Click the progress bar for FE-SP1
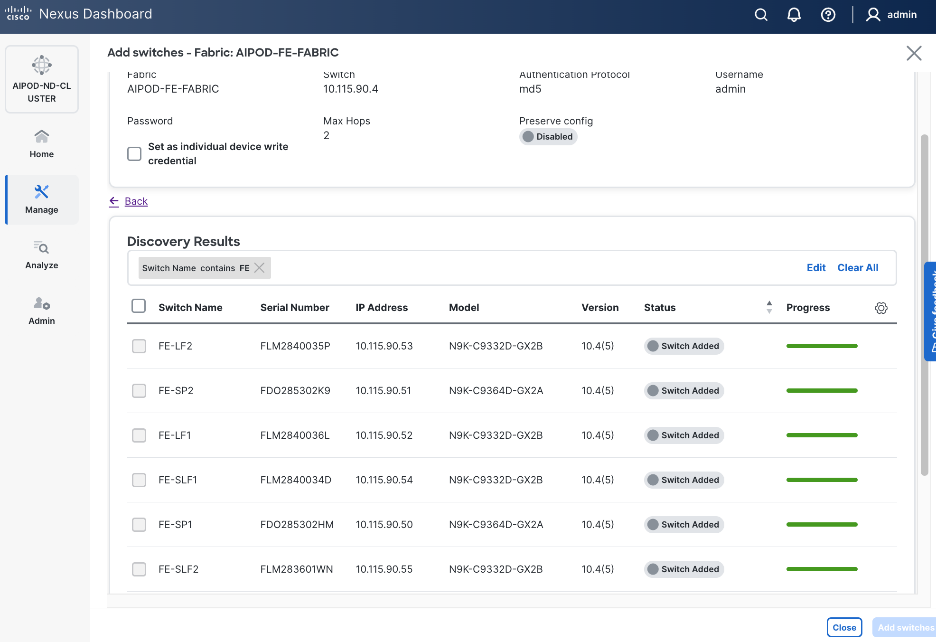This screenshot has height=642, width=936. (822, 524)
